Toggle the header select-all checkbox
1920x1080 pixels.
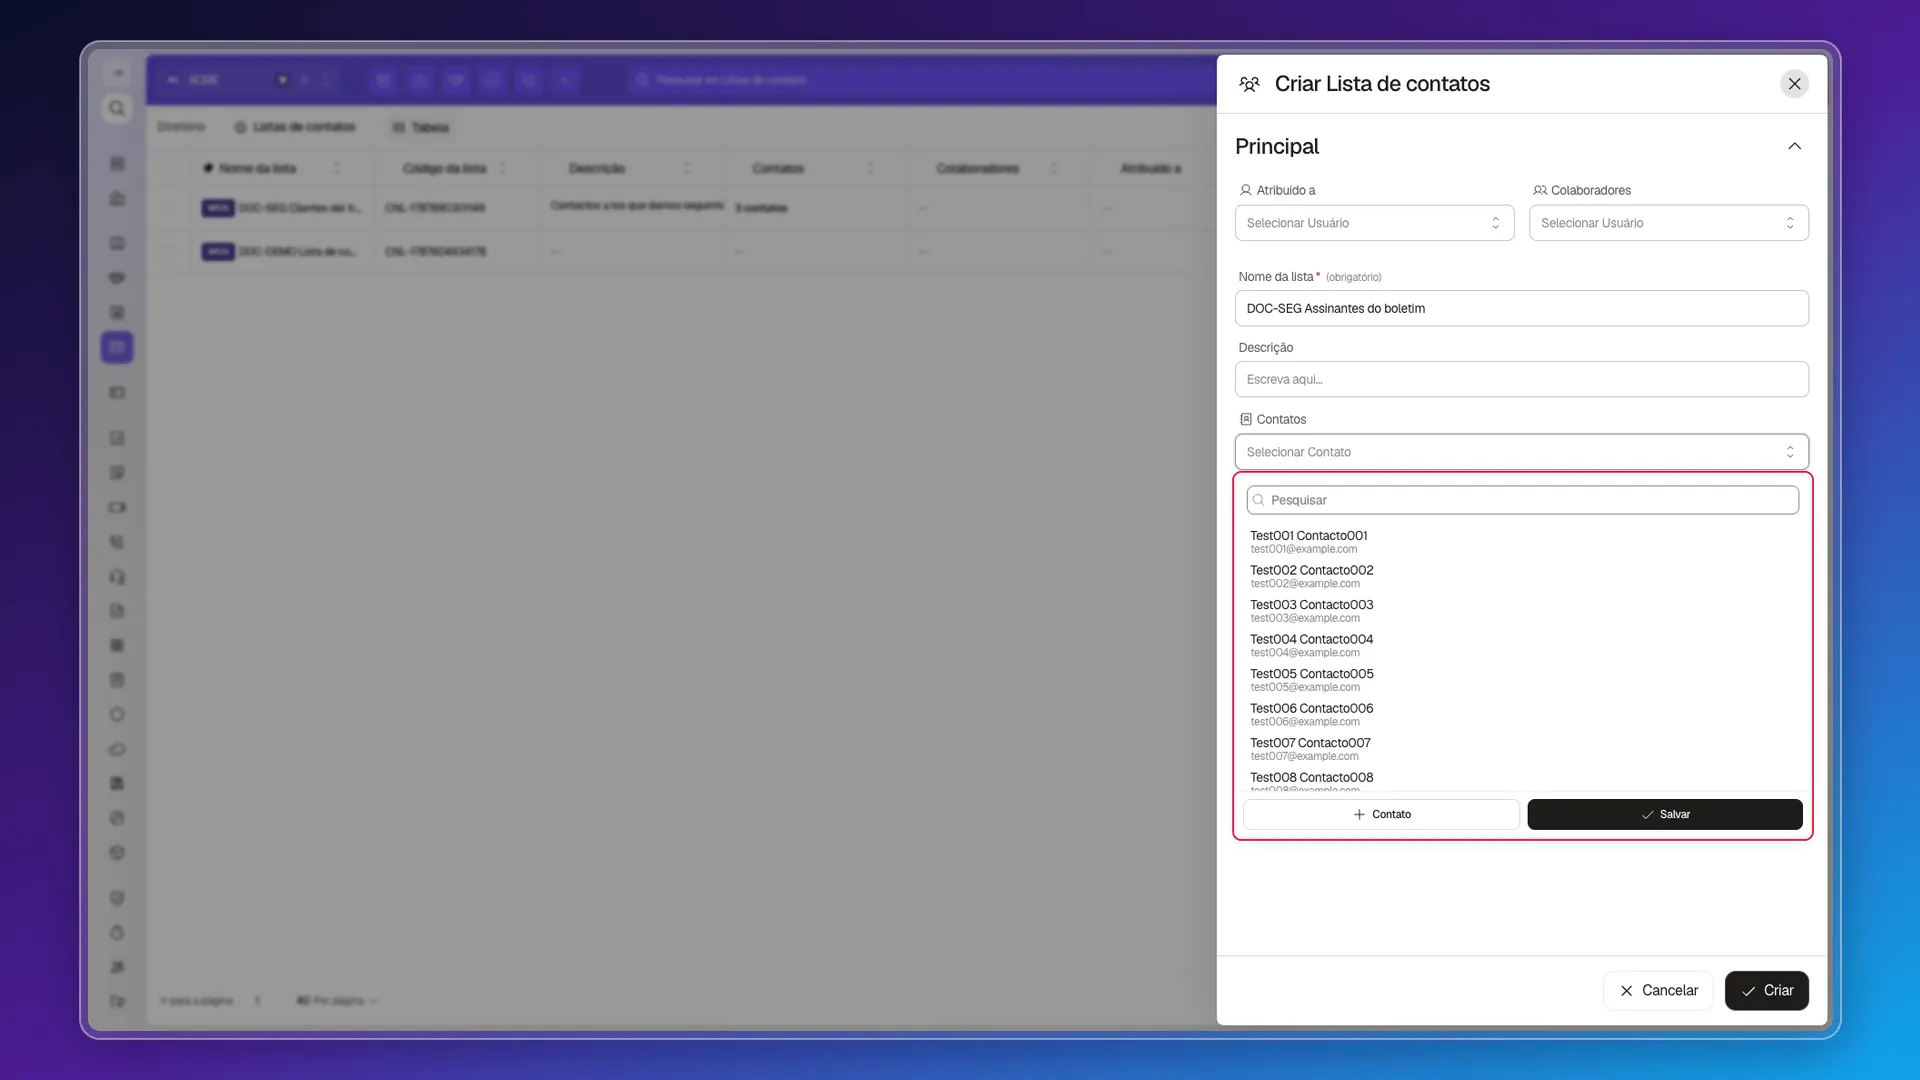(168, 168)
